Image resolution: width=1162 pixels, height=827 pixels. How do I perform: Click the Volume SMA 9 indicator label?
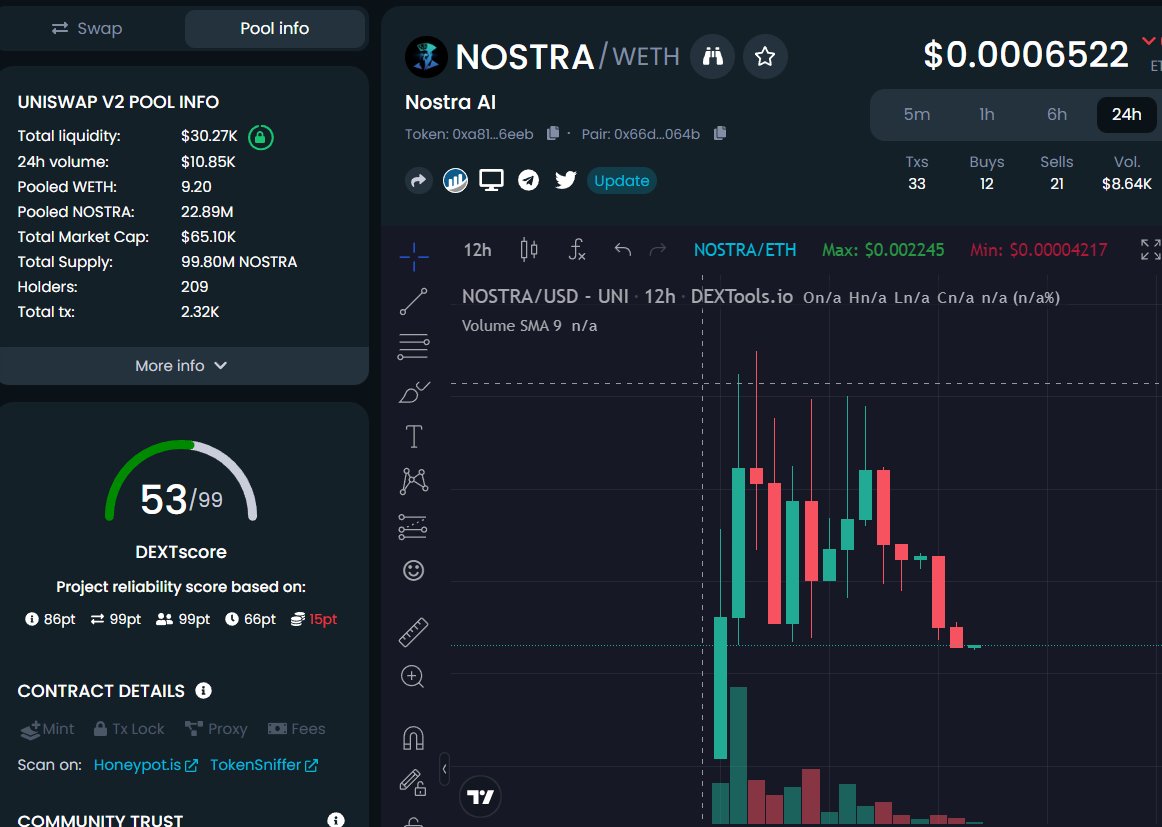click(x=529, y=325)
